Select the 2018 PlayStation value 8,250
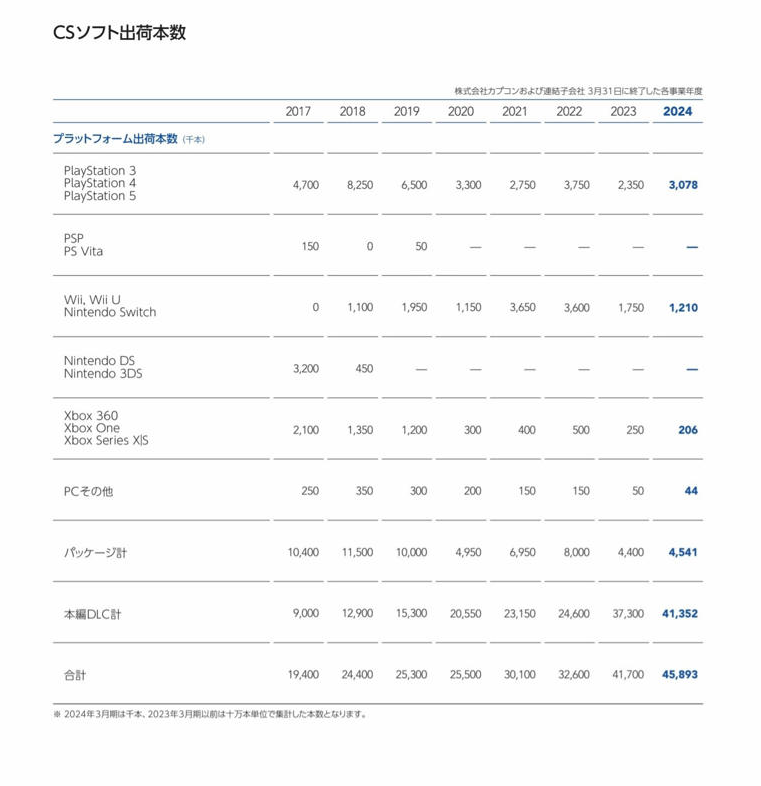 [360, 185]
